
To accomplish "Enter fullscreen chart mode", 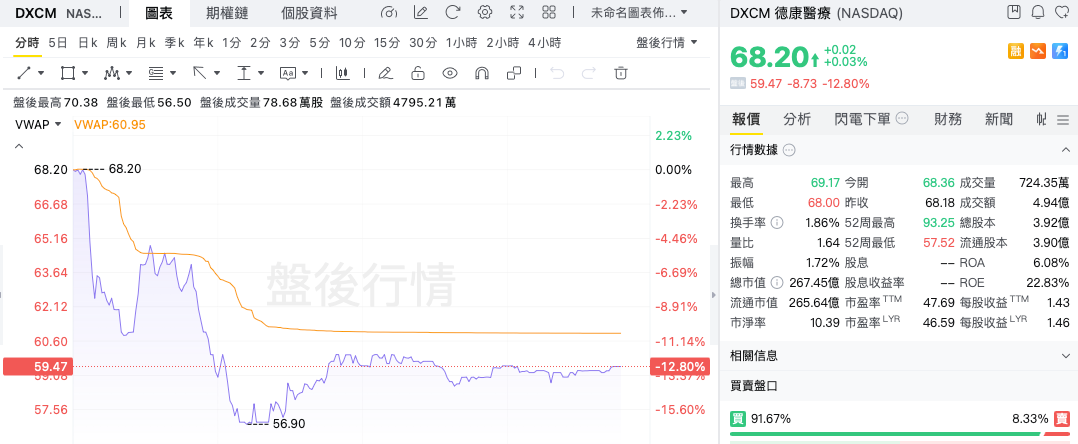I will point(517,13).
